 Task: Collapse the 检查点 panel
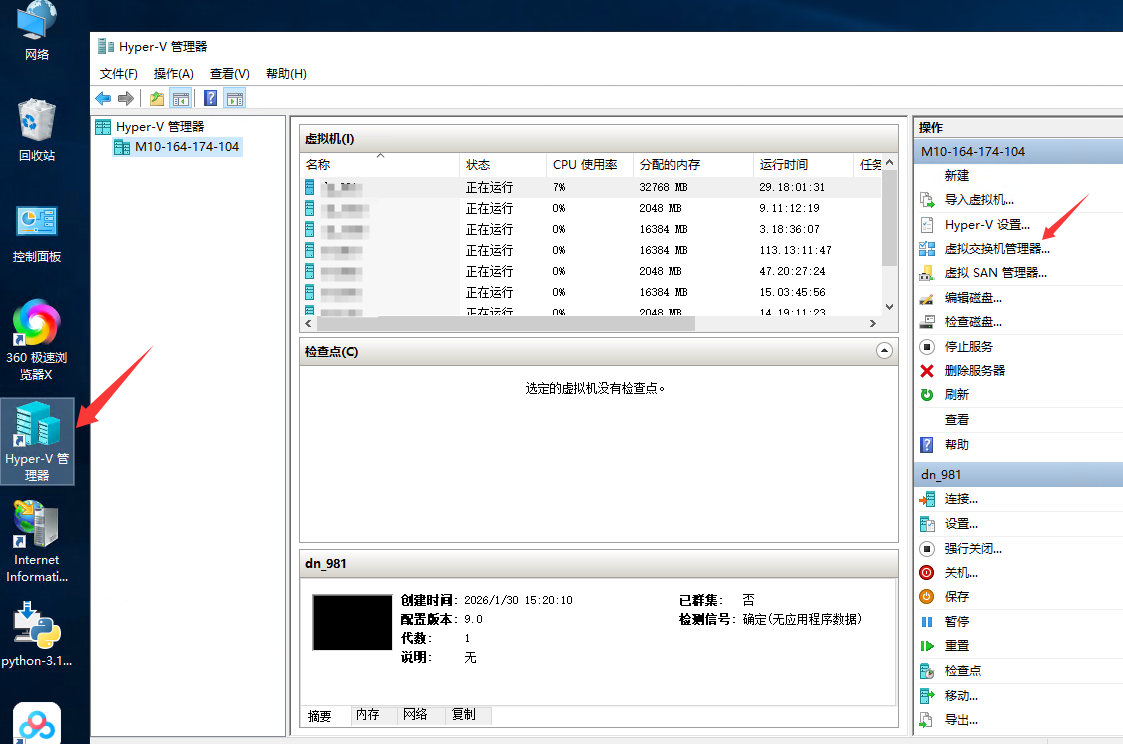(884, 351)
